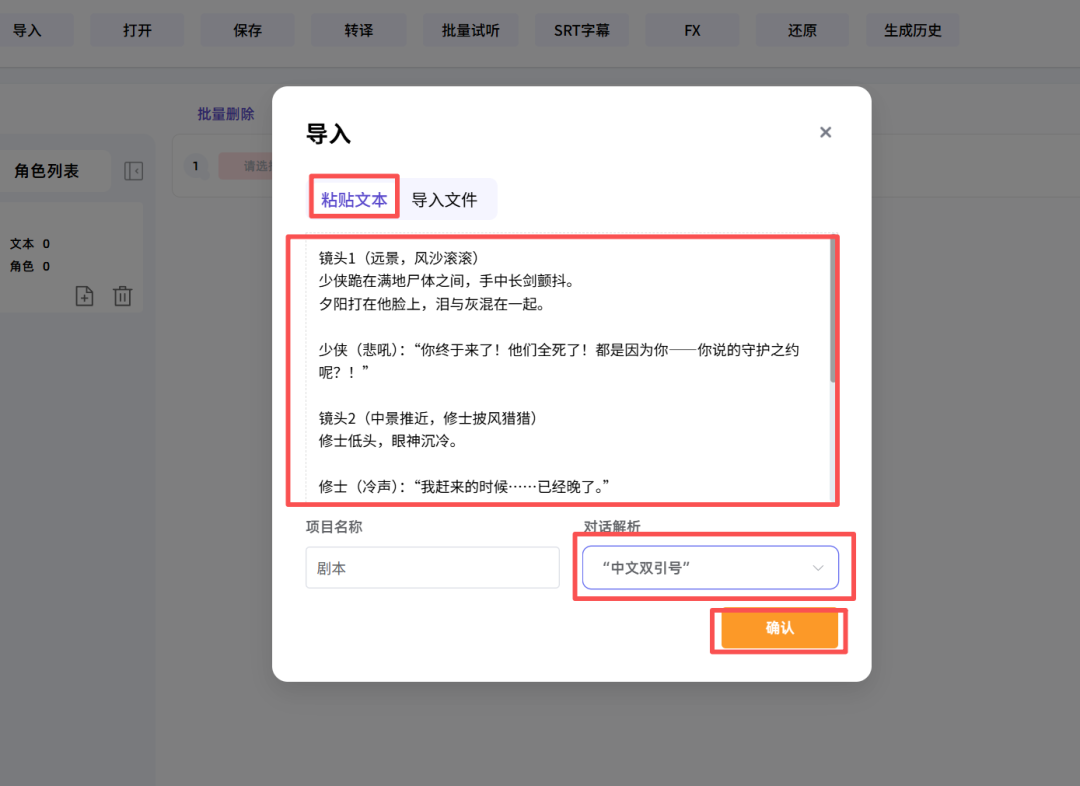The height and width of the screenshot is (786, 1080).
Task: Launch 批量试听 batch preview
Action: [x=470, y=30]
